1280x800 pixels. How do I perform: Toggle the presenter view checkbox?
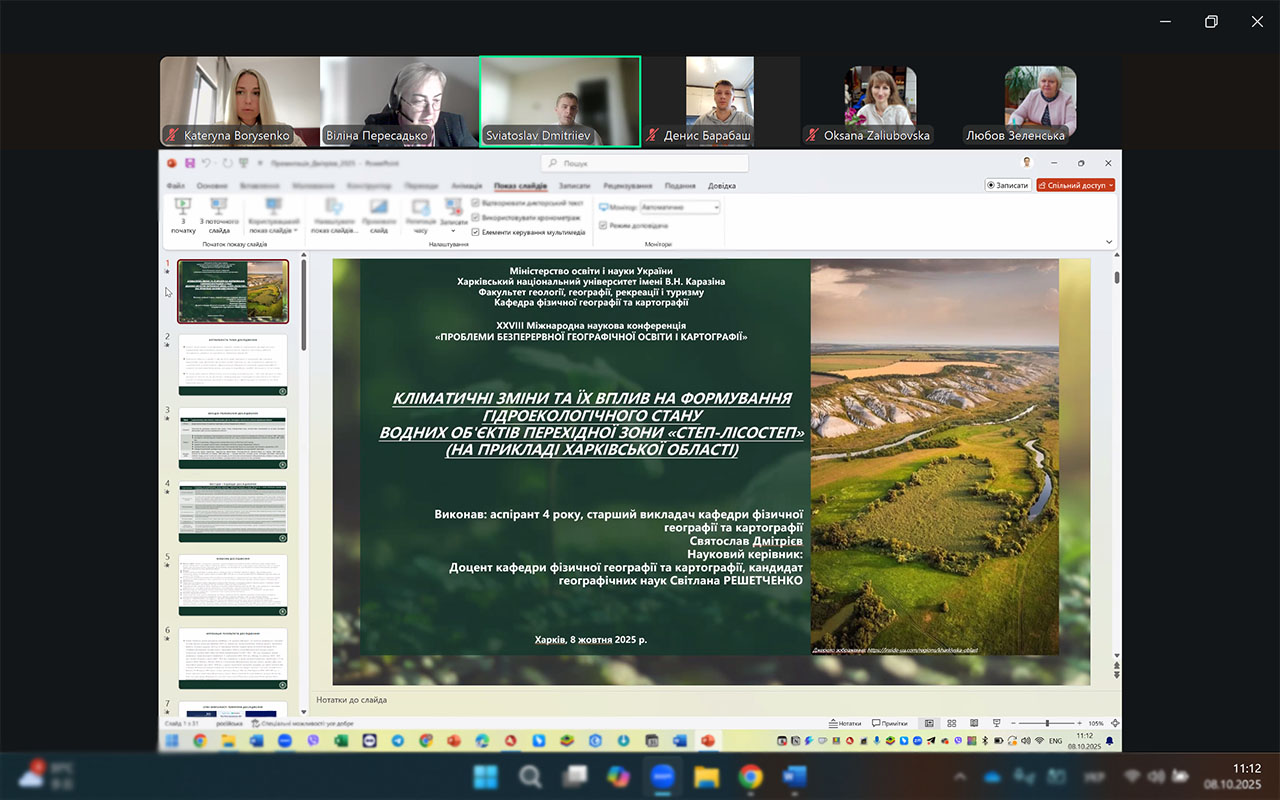(603, 226)
